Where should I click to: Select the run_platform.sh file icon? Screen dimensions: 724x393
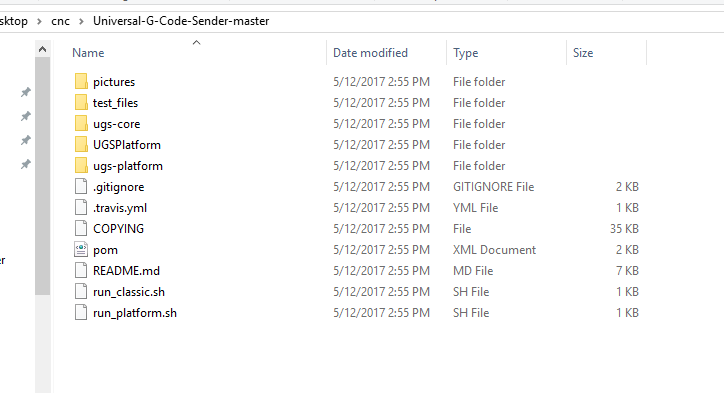(x=81, y=313)
